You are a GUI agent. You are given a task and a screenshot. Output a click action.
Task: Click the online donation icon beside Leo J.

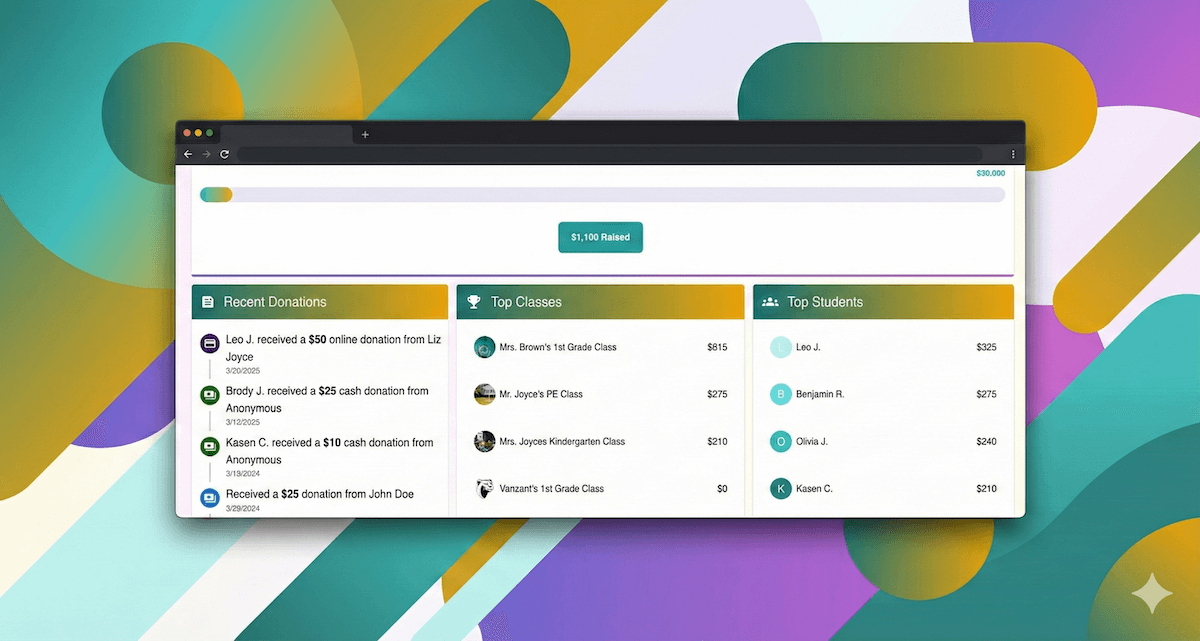pyautogui.click(x=209, y=343)
